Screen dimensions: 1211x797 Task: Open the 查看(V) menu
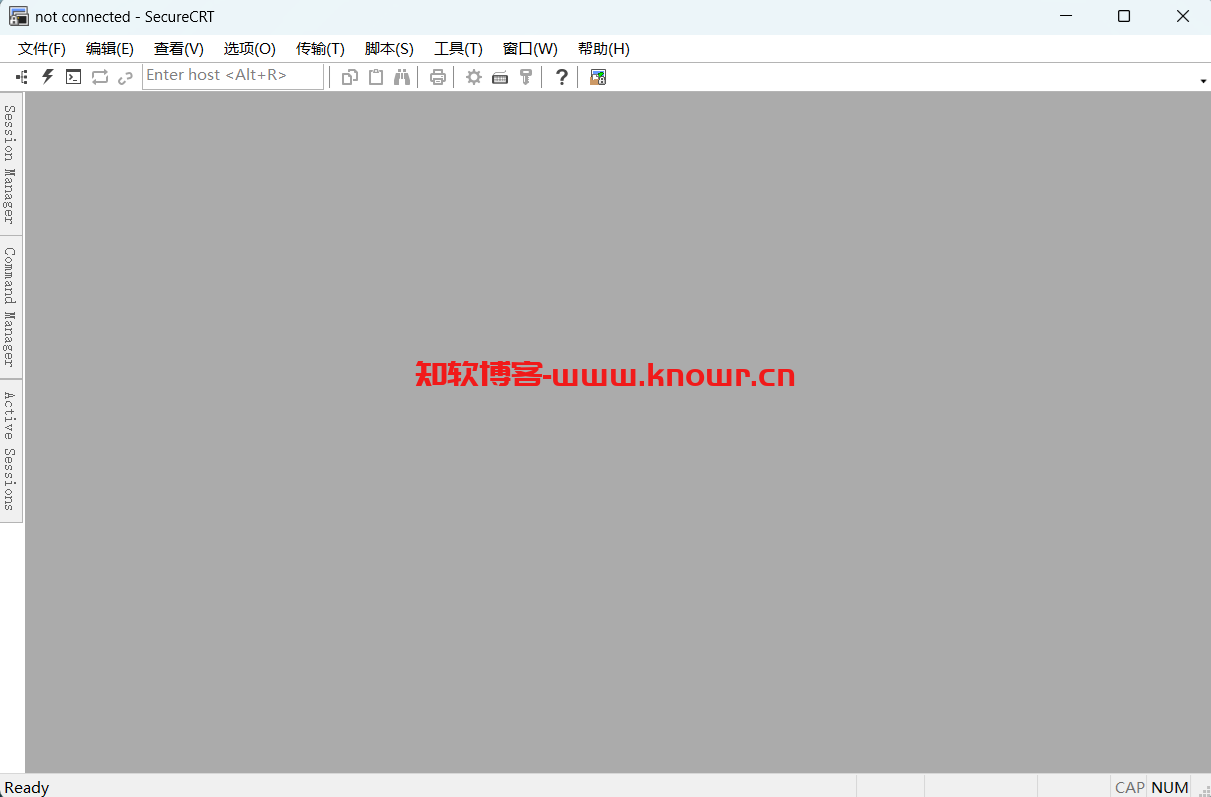point(179,48)
